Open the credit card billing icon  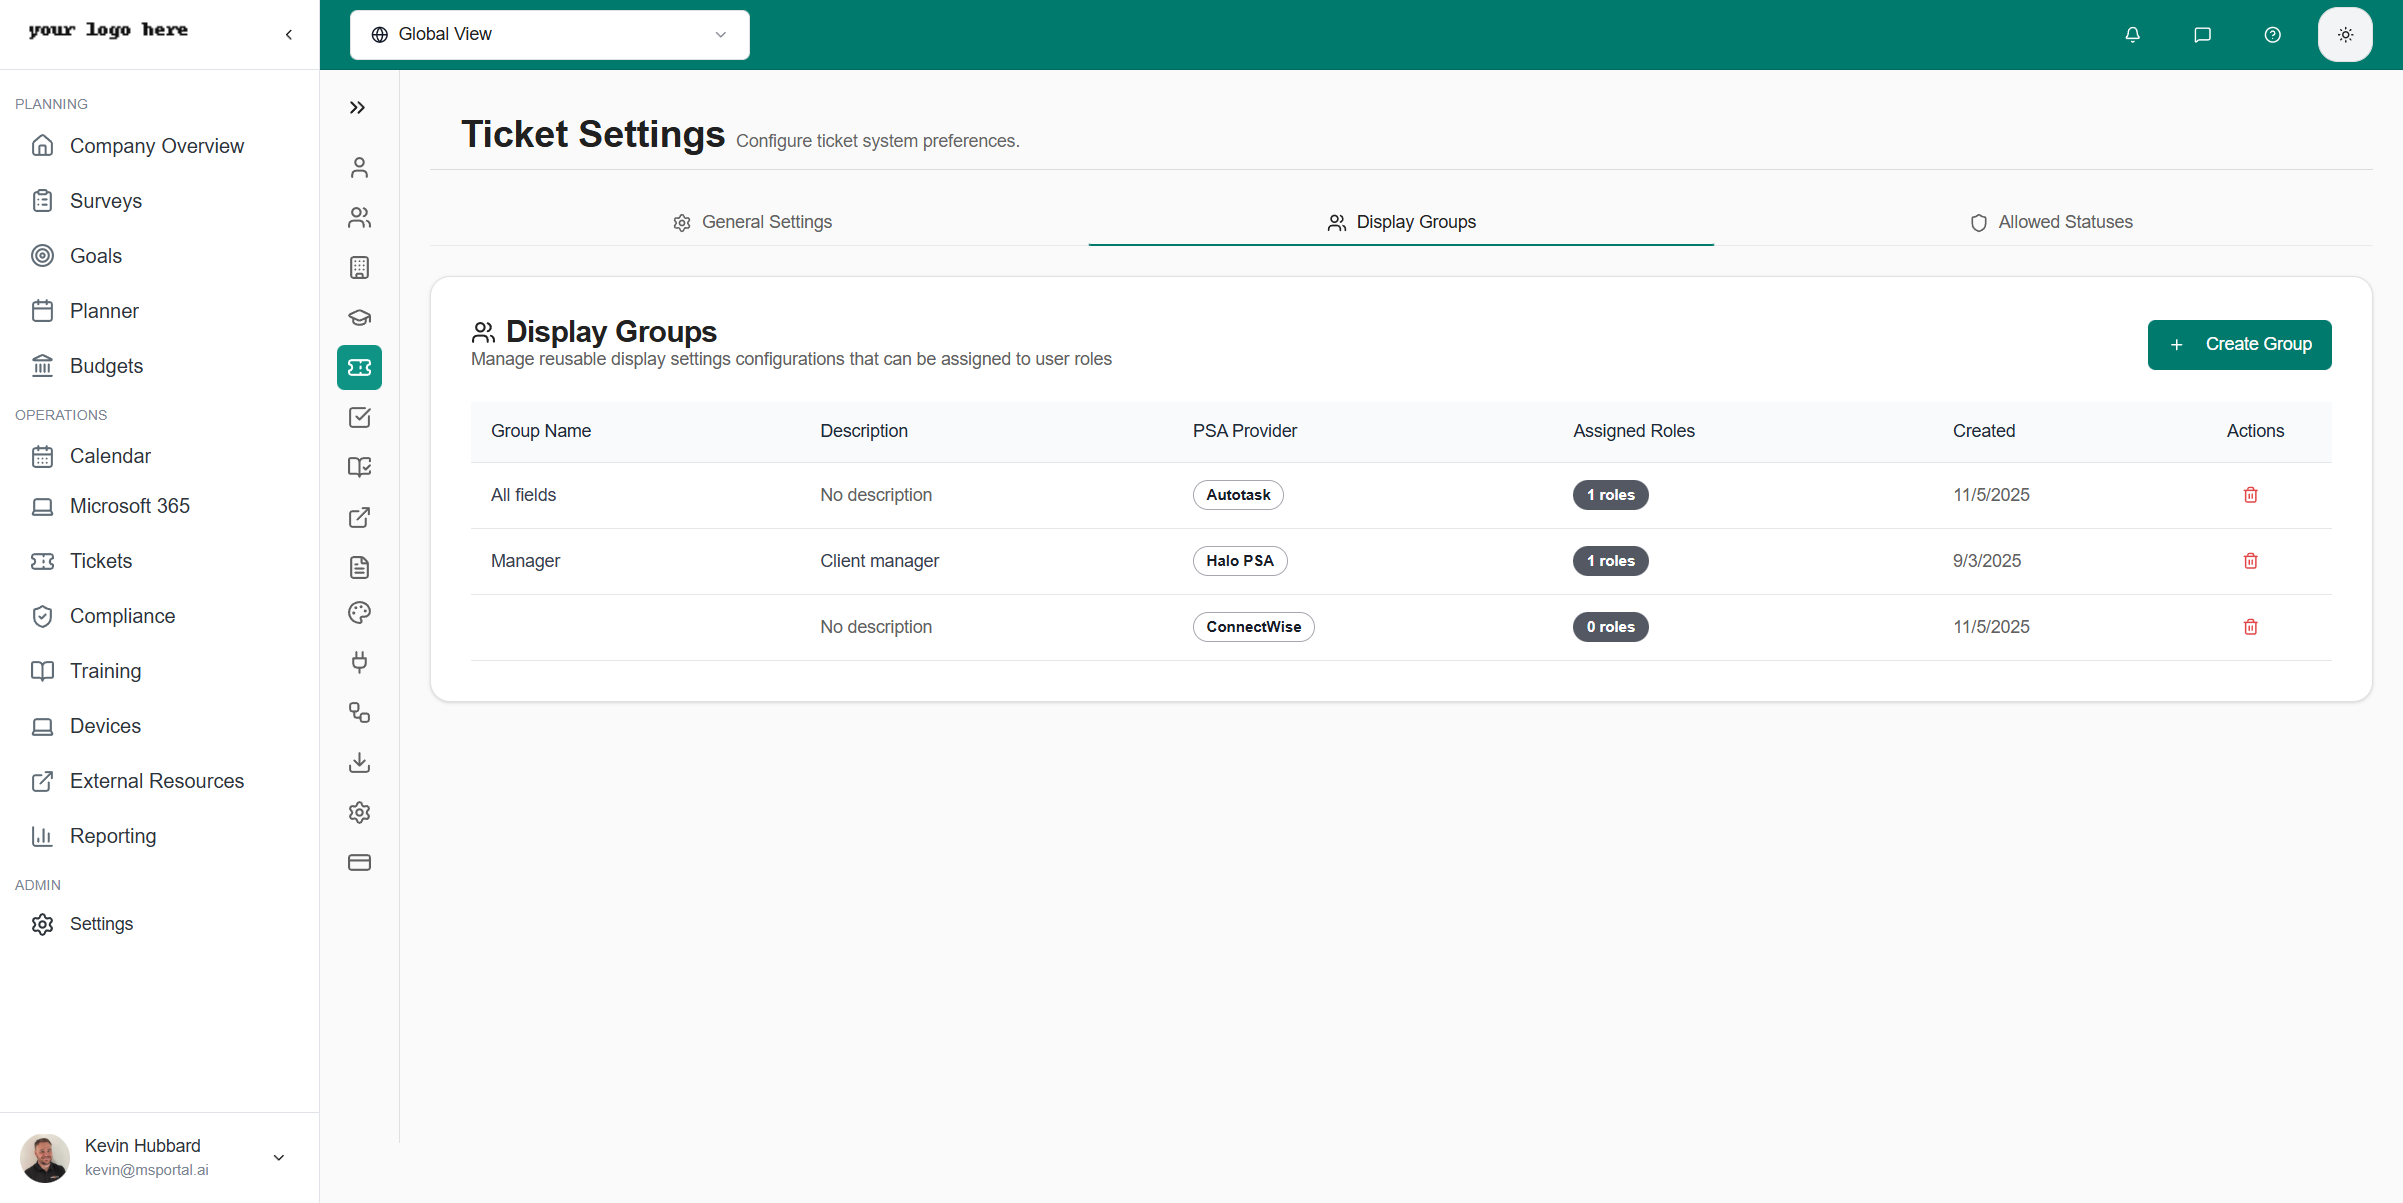coord(359,863)
